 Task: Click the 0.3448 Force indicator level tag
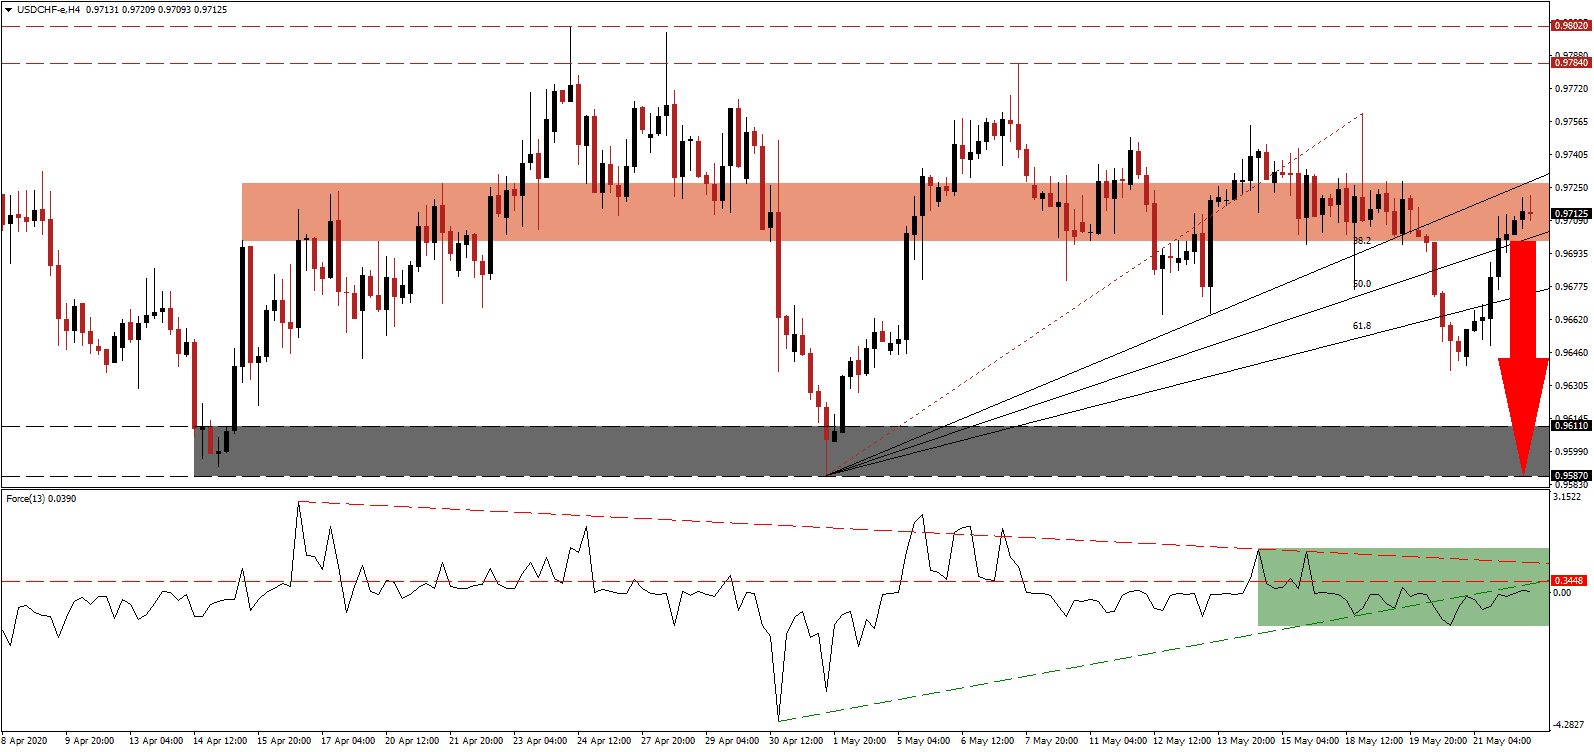[1569, 581]
